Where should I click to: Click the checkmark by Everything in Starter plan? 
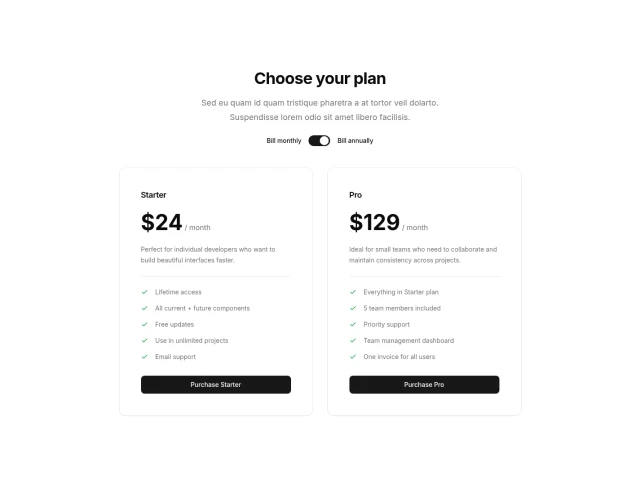[x=353, y=292]
